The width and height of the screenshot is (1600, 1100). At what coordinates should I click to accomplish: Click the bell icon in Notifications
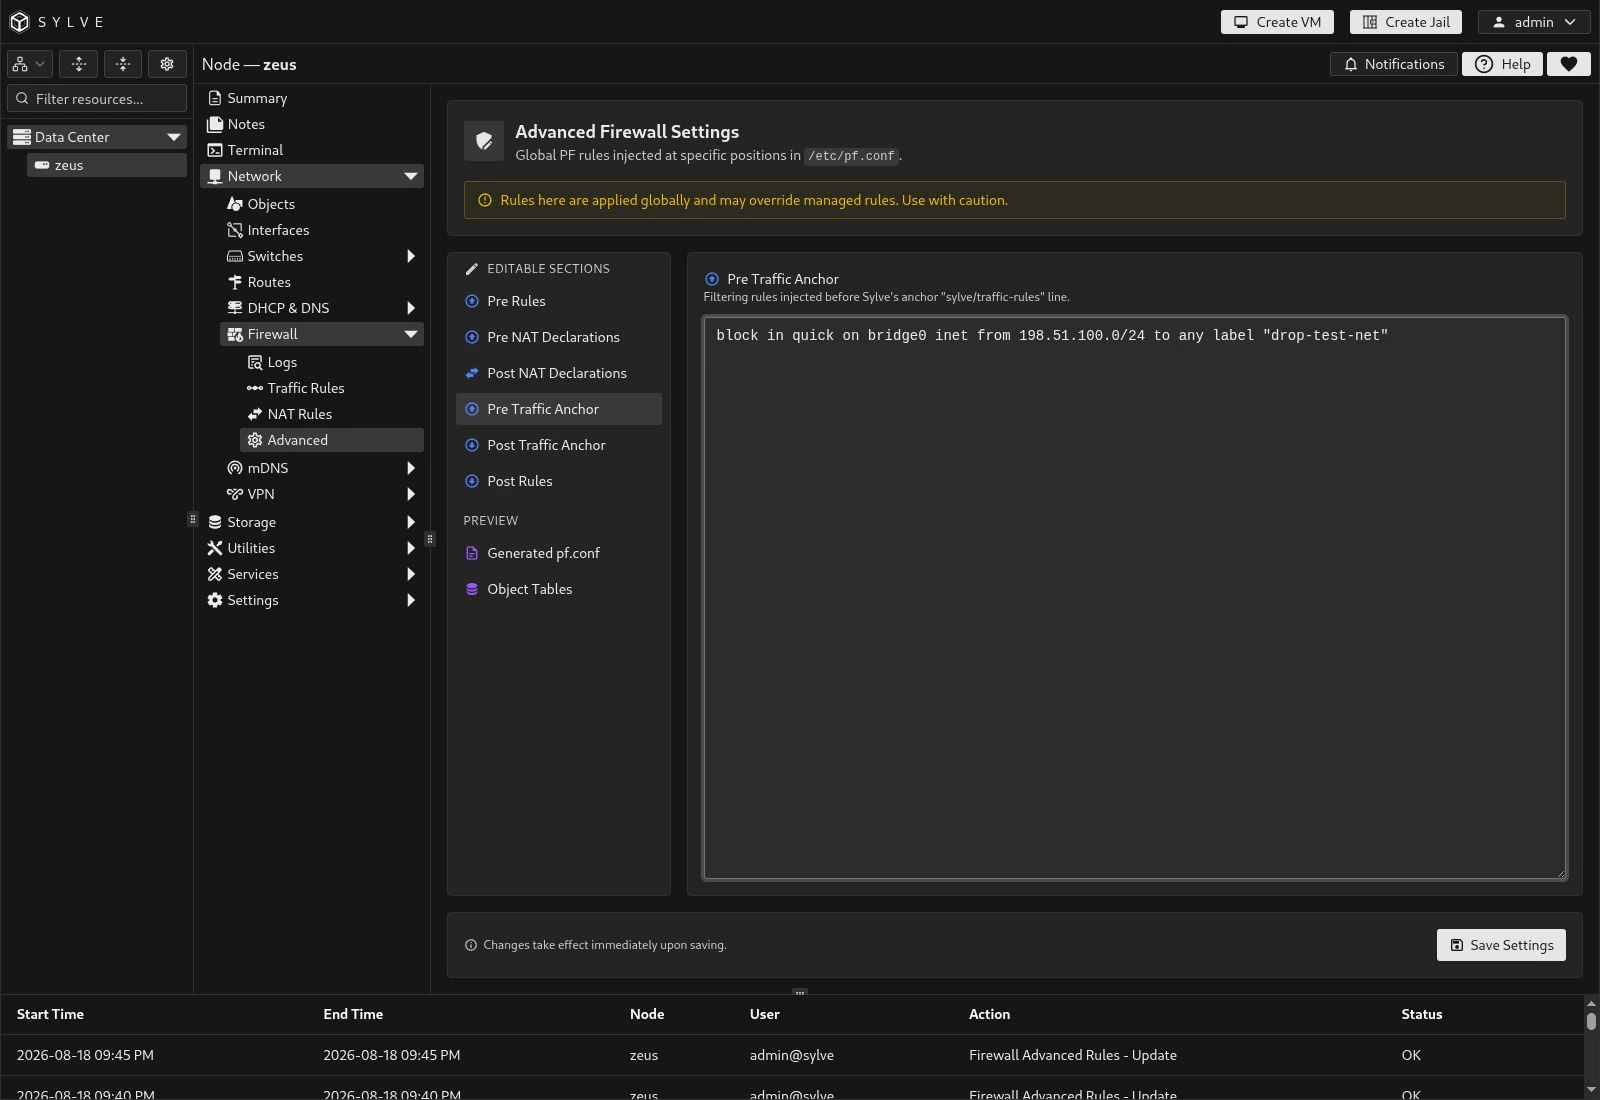point(1351,64)
